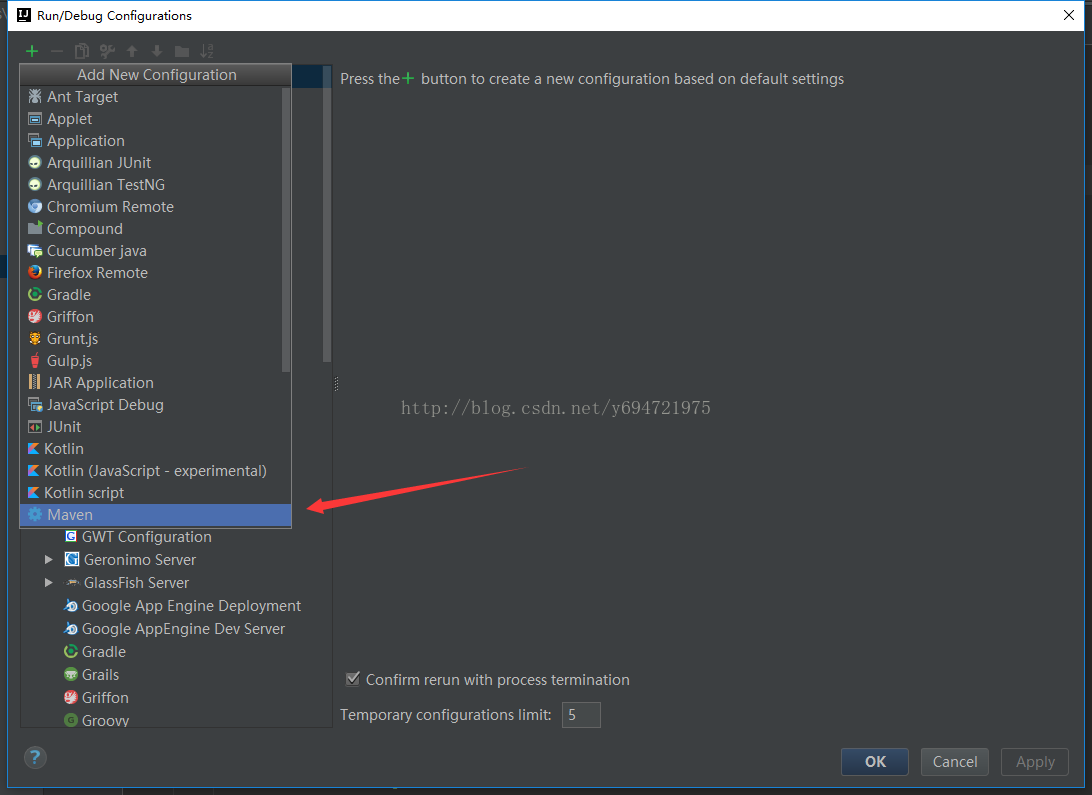The width and height of the screenshot is (1092, 795).
Task: Open the help question mark button
Action: [x=36, y=757]
